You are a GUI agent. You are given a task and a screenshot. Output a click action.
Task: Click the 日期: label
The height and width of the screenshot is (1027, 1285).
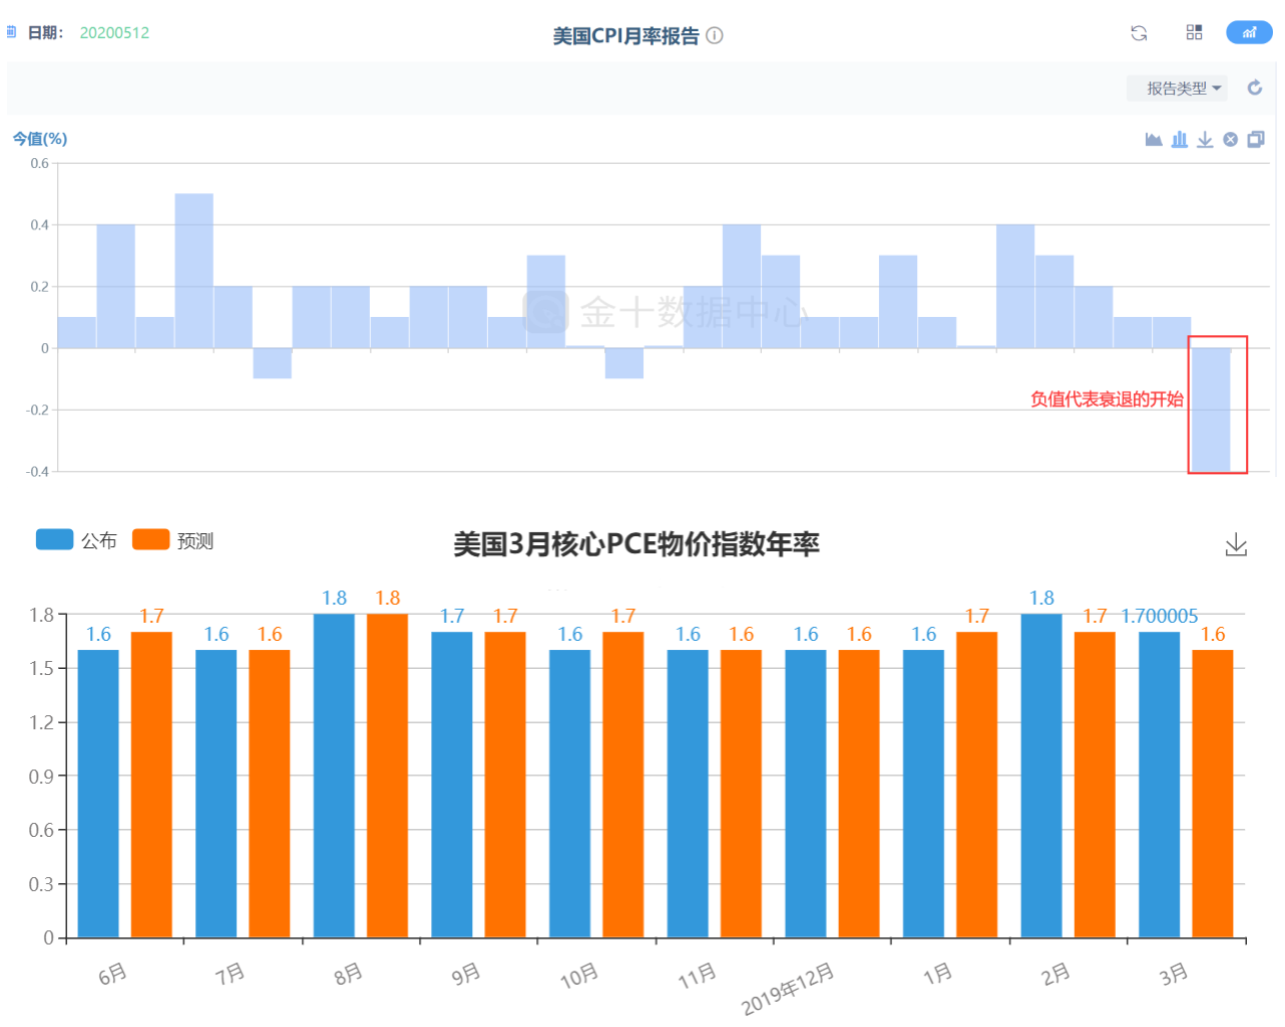pos(46,33)
